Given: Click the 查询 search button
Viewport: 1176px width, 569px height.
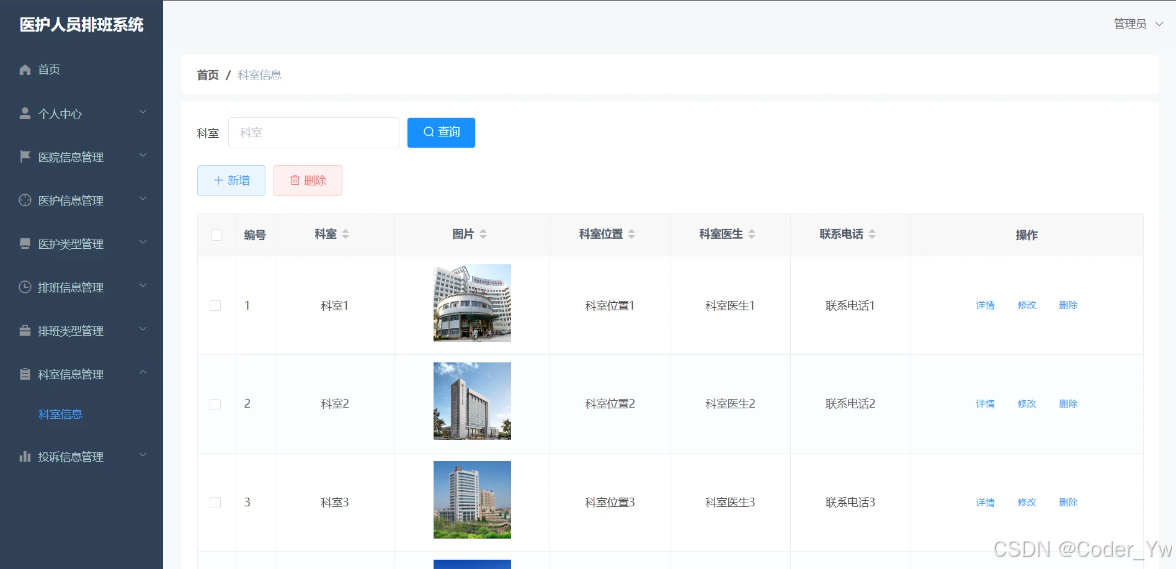Looking at the screenshot, I should coord(441,133).
